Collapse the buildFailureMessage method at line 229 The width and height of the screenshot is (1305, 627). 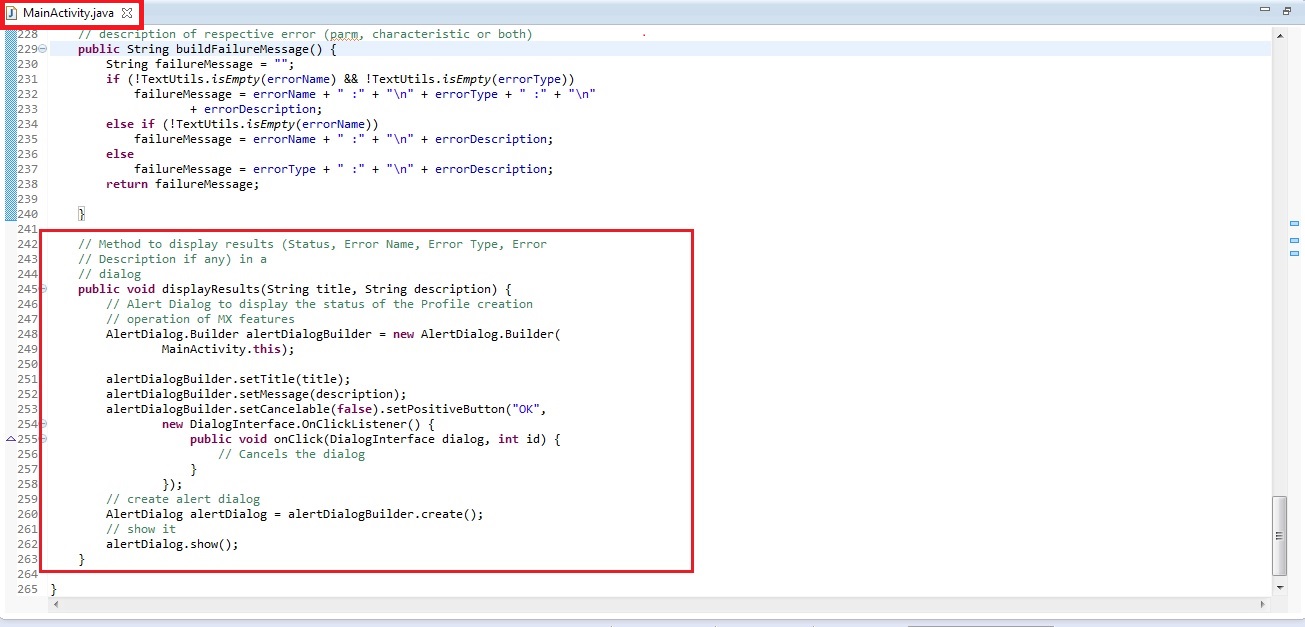click(x=43, y=49)
